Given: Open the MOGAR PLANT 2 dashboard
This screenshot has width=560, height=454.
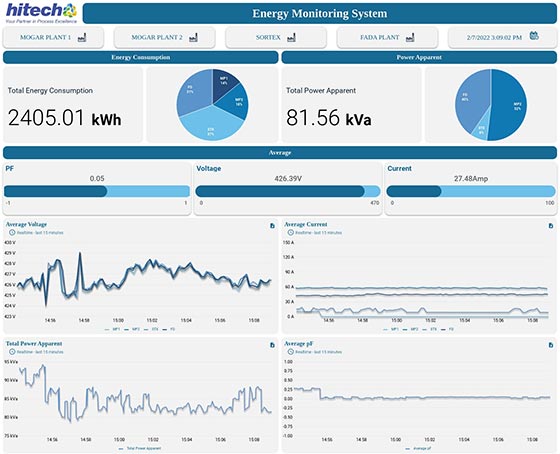Looking at the screenshot, I should [x=165, y=37].
